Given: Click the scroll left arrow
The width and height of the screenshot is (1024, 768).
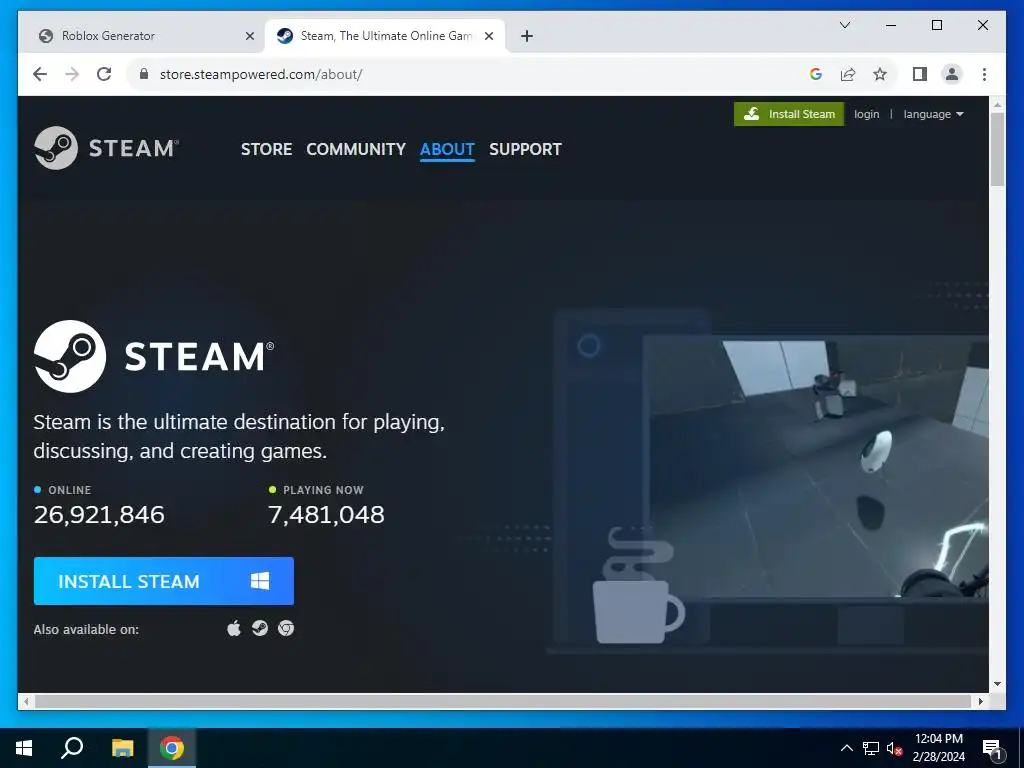Looking at the screenshot, I should click(26, 701).
